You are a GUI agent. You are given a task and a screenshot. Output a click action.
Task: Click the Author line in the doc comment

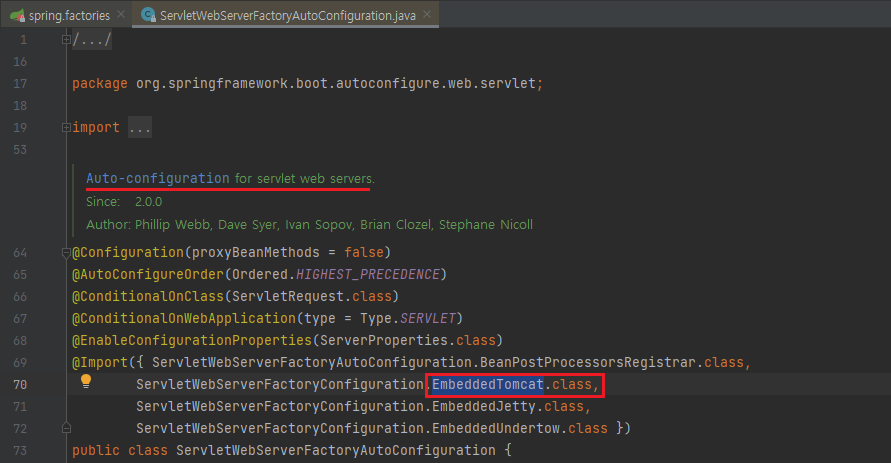[x=309, y=224]
